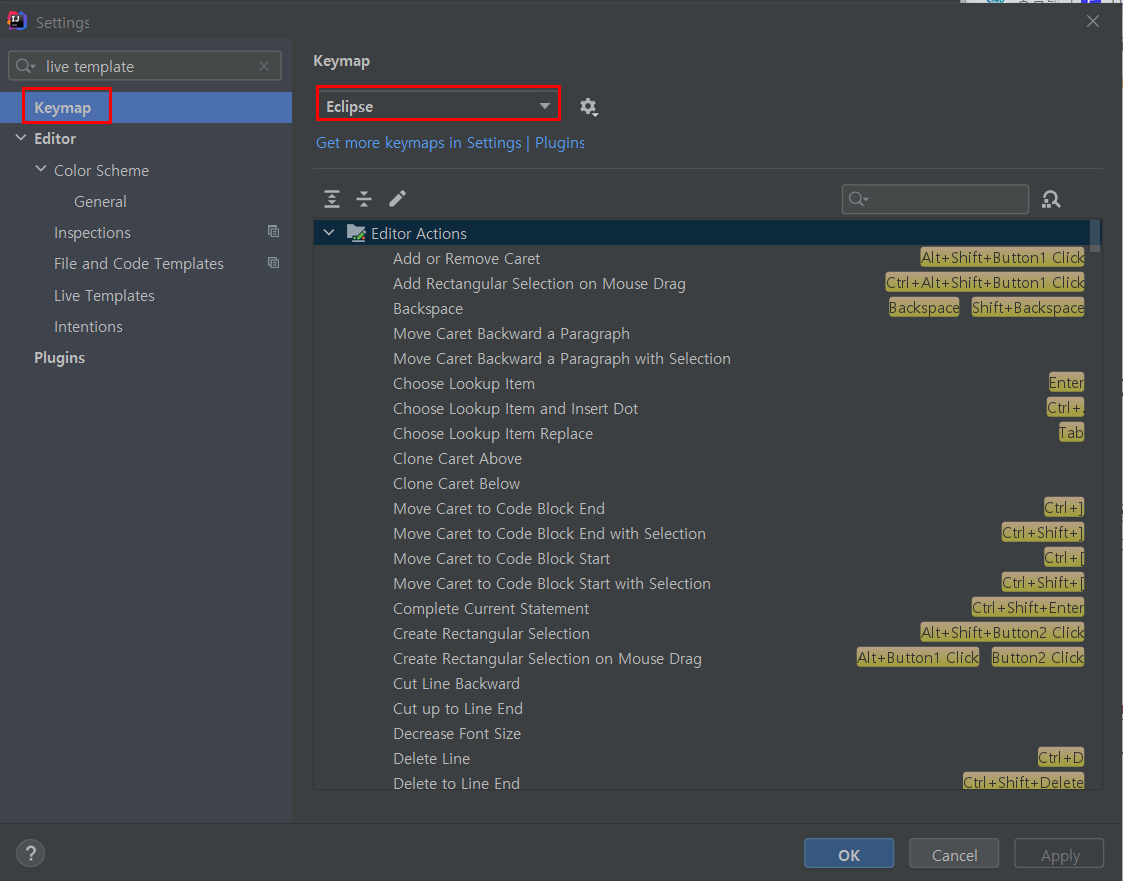Click the Collapse All icon in keymap toolbar

pyautogui.click(x=364, y=199)
